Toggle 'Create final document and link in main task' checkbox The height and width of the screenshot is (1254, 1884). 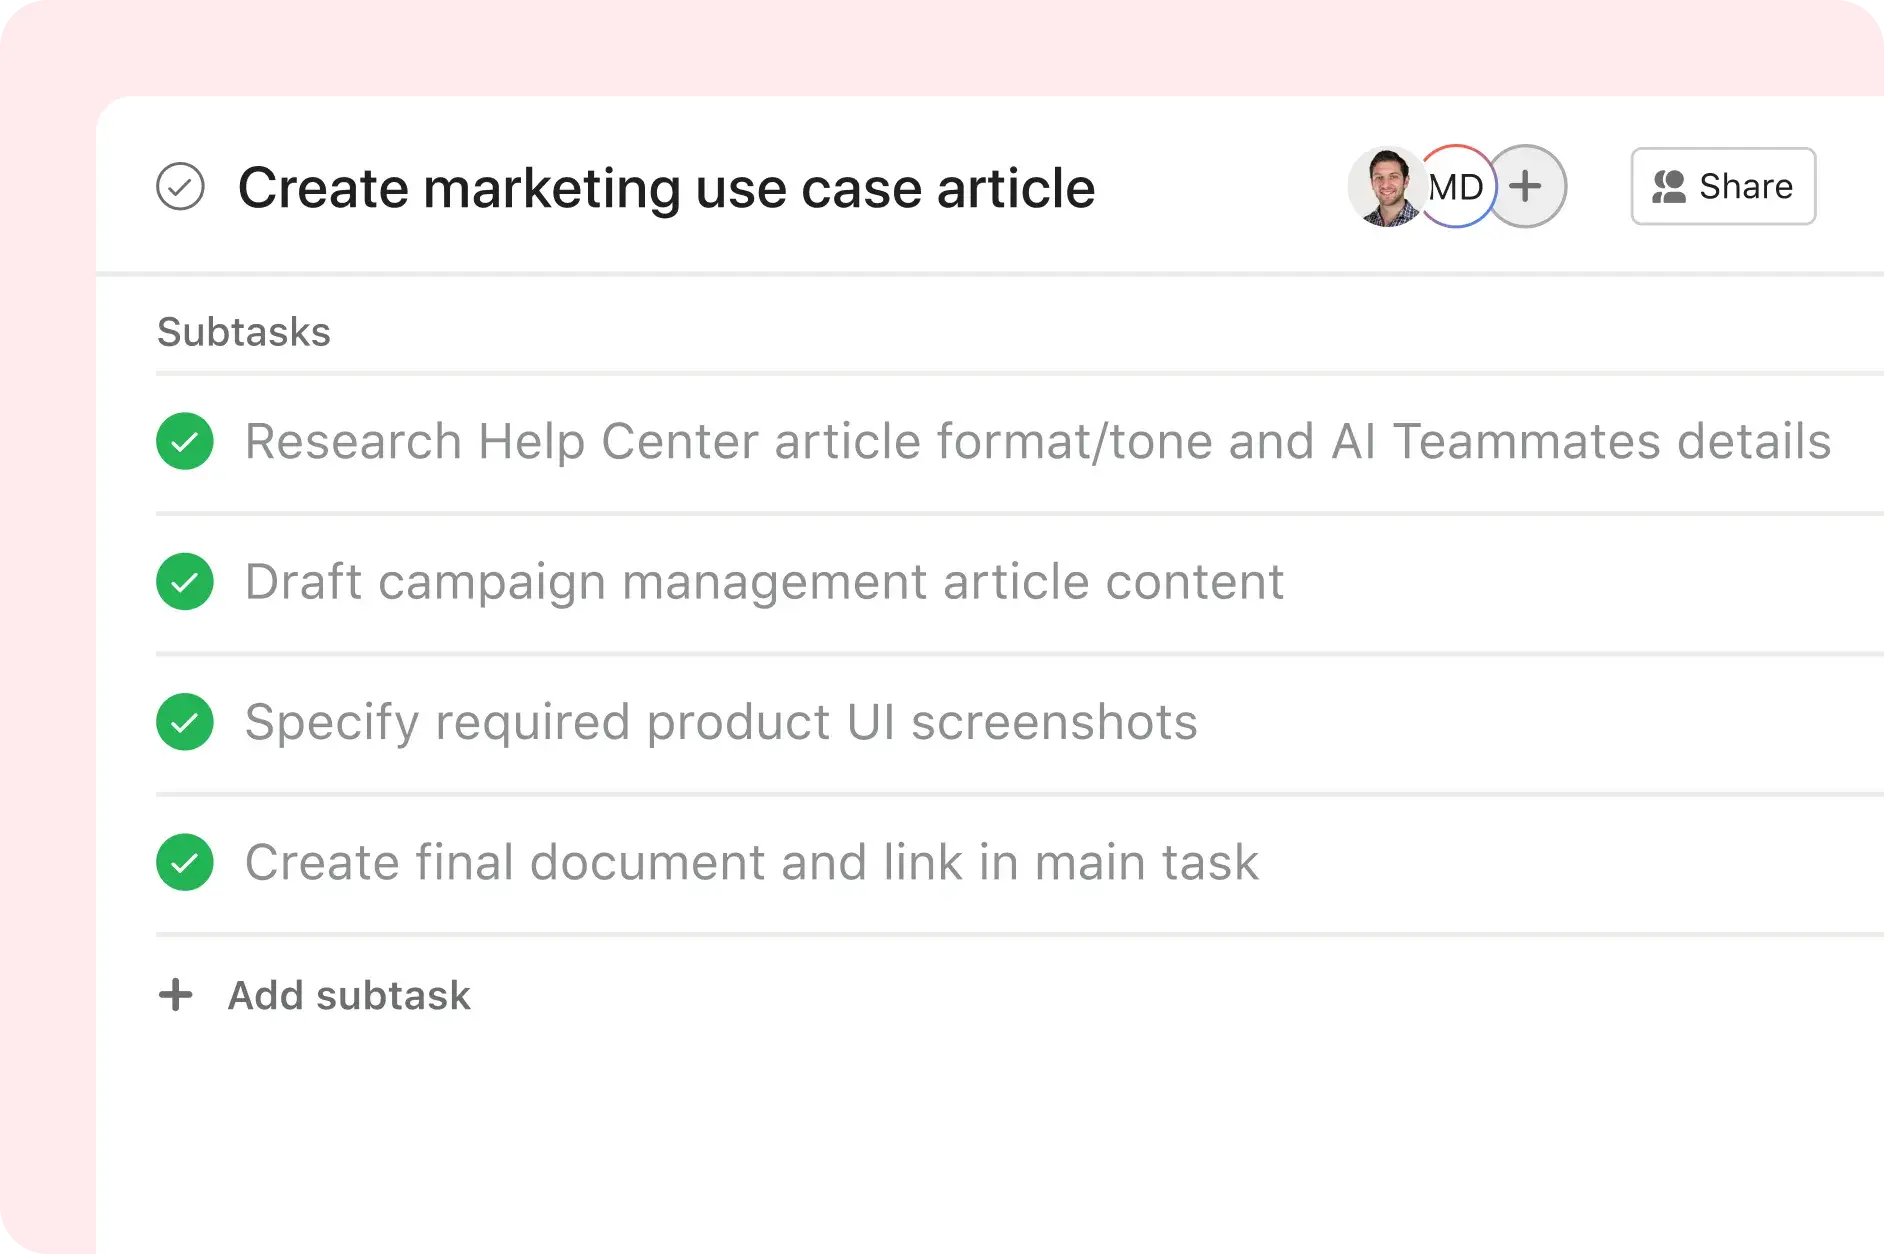click(x=185, y=862)
